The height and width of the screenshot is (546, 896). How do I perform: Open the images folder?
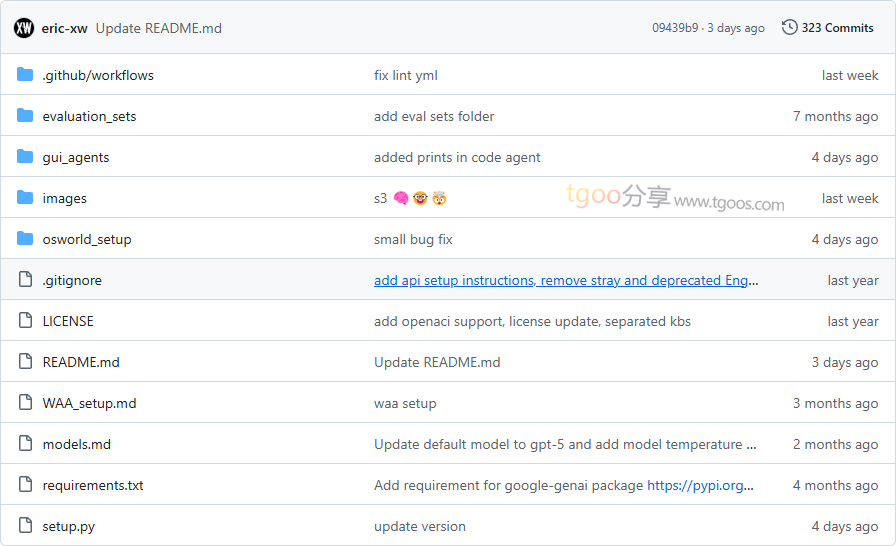(x=64, y=198)
